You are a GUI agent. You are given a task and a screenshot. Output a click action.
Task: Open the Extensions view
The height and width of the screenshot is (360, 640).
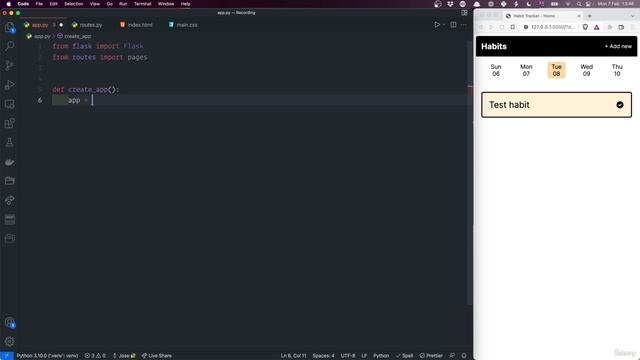click(9, 123)
